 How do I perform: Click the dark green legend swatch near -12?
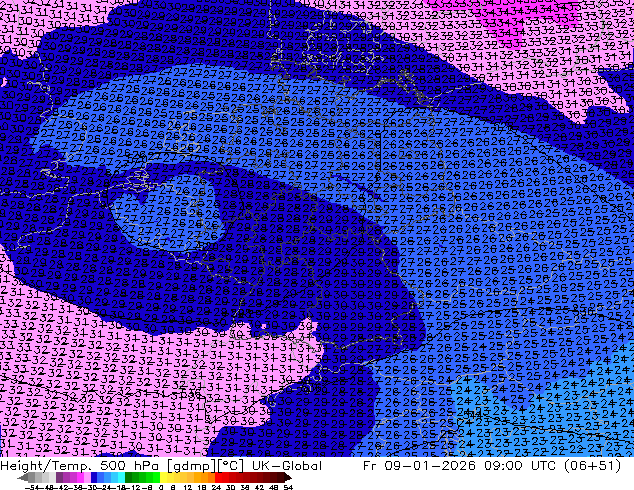[129, 477]
